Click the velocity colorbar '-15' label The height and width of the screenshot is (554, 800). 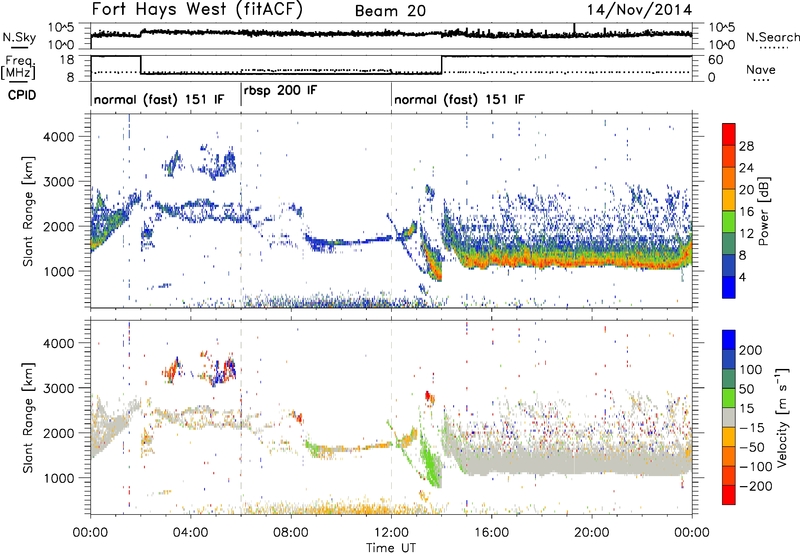pyautogui.click(x=752, y=428)
